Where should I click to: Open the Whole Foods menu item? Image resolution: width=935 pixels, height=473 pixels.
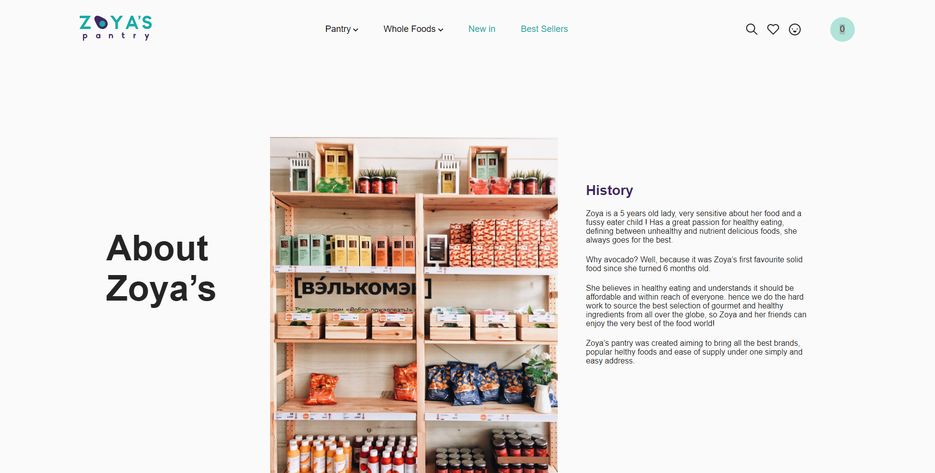(x=409, y=29)
